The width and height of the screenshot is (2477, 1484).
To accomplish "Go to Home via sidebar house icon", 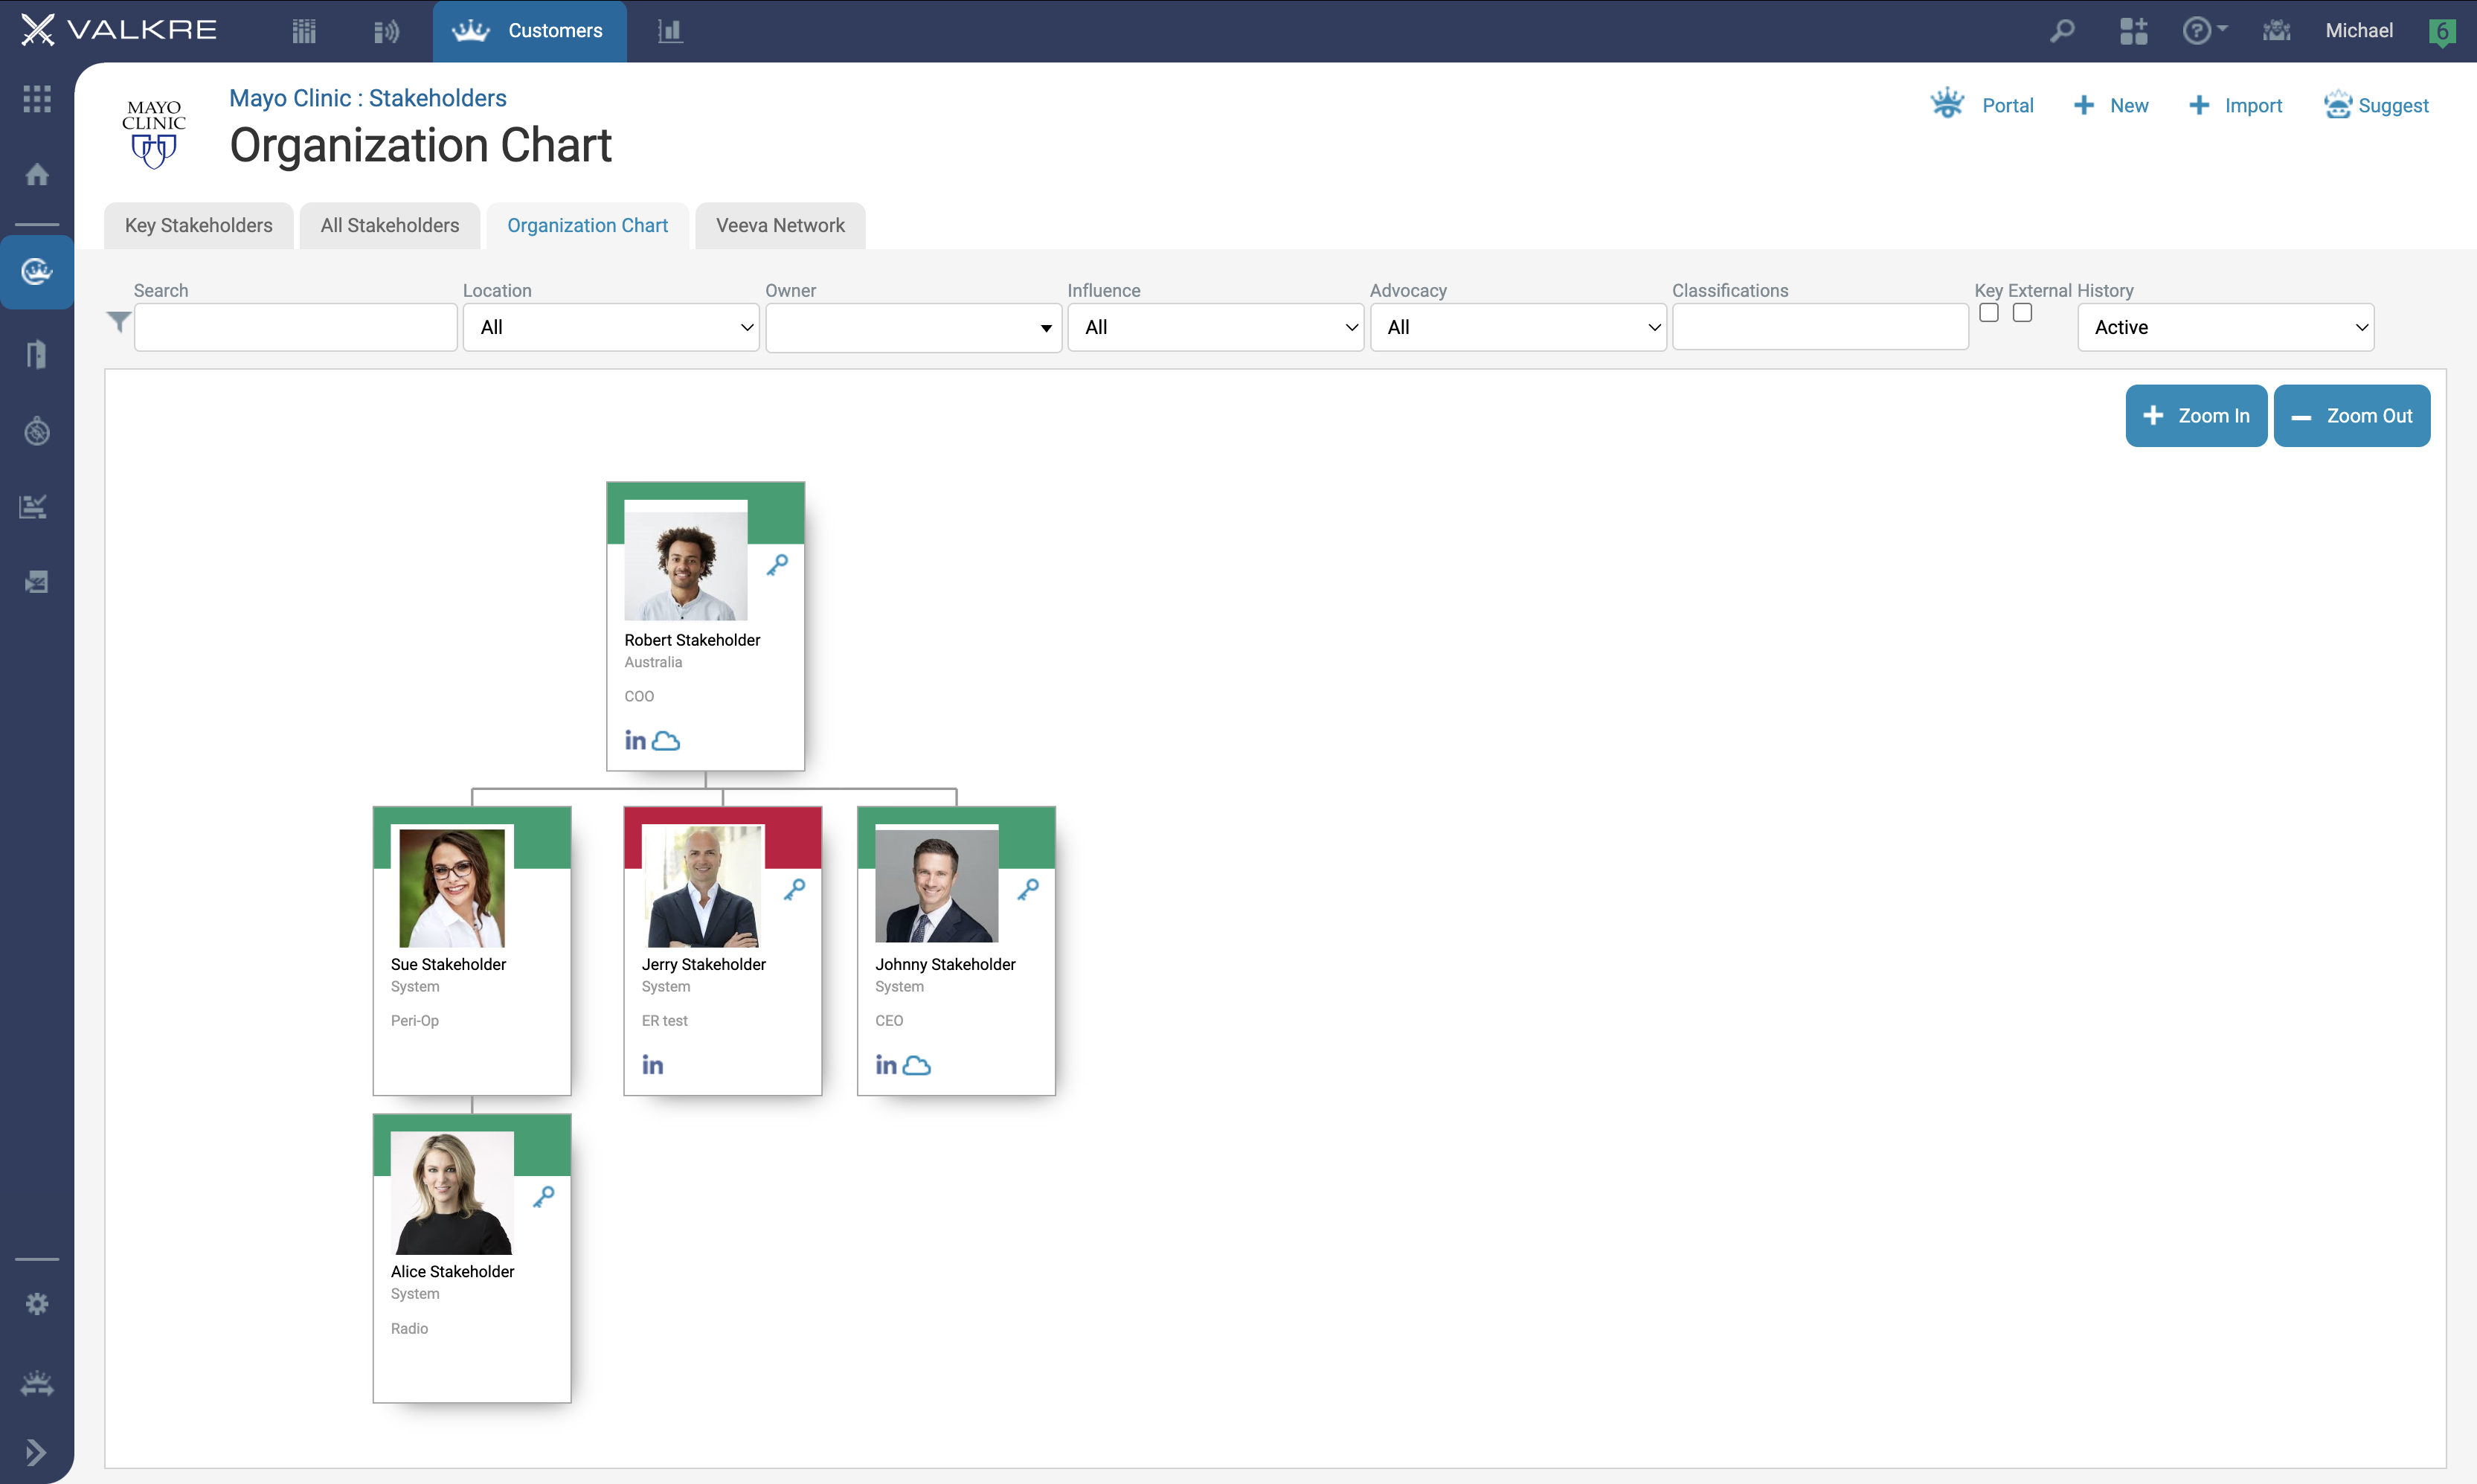I will [37, 174].
